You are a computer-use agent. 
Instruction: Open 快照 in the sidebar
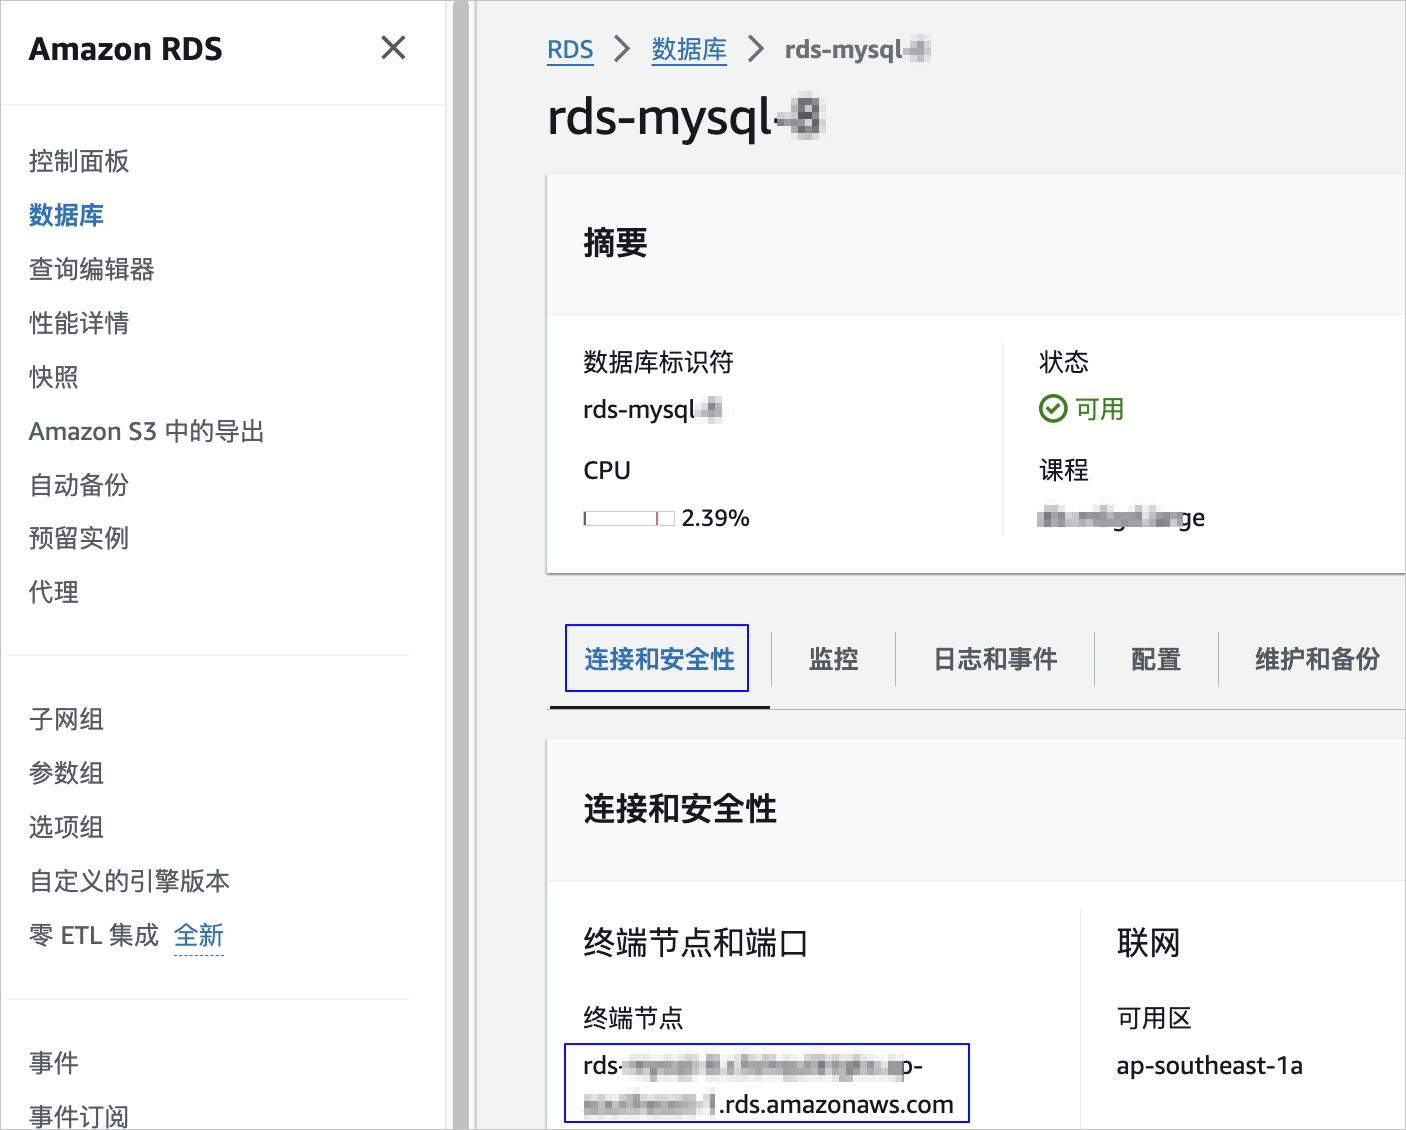(x=54, y=377)
